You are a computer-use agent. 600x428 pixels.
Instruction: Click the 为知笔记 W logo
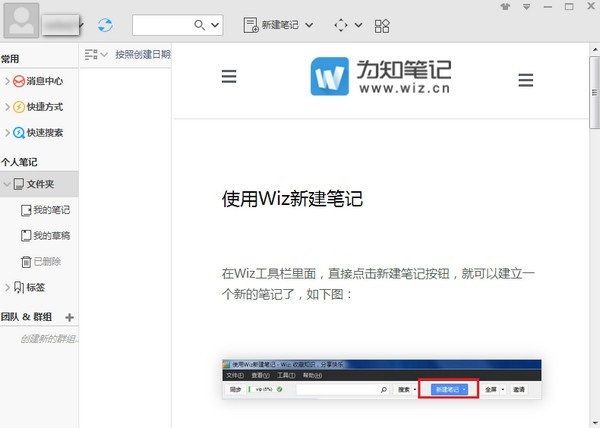point(330,76)
